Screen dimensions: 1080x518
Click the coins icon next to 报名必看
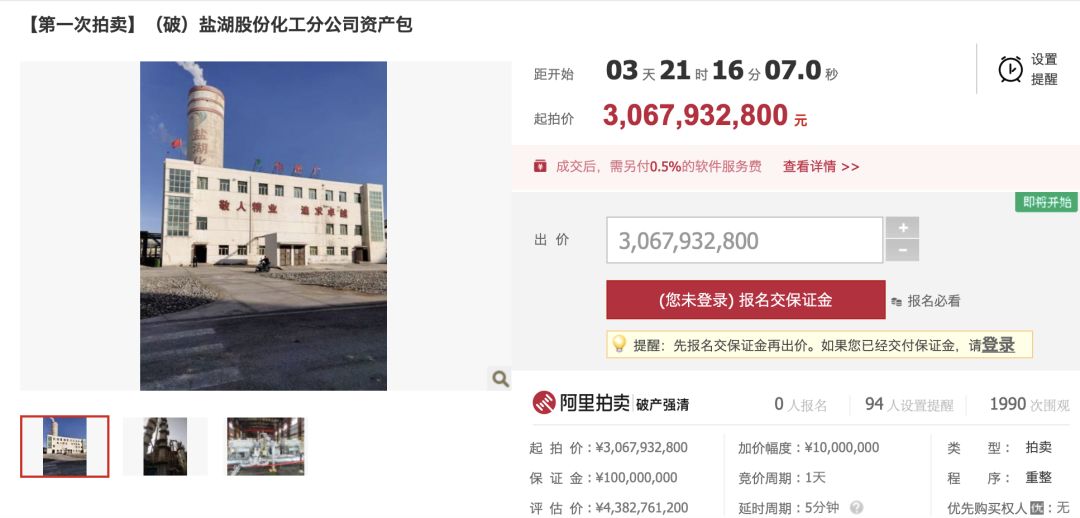pos(896,301)
